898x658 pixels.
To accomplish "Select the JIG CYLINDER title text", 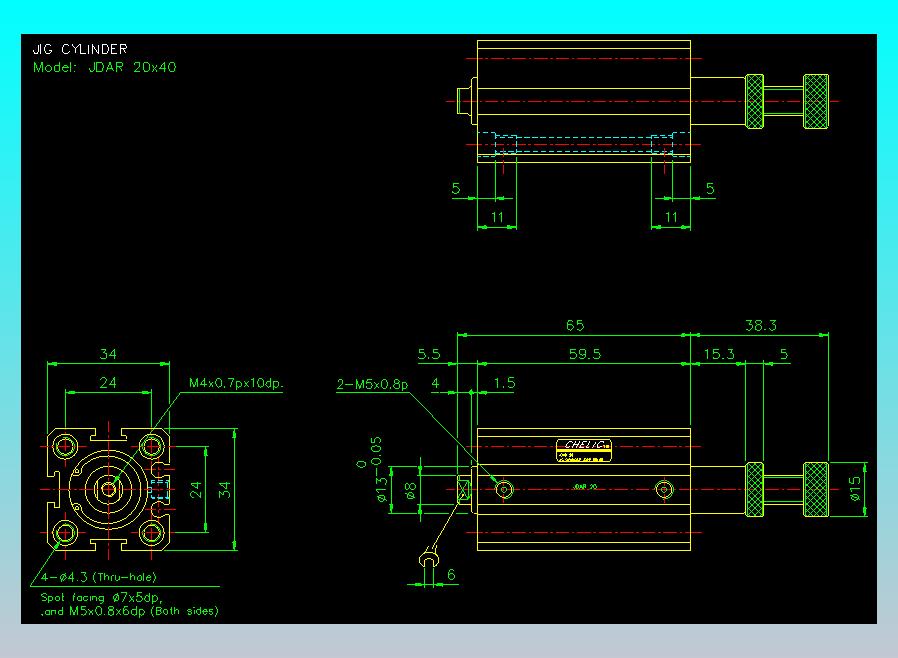I will pyautogui.click(x=80, y=49).
